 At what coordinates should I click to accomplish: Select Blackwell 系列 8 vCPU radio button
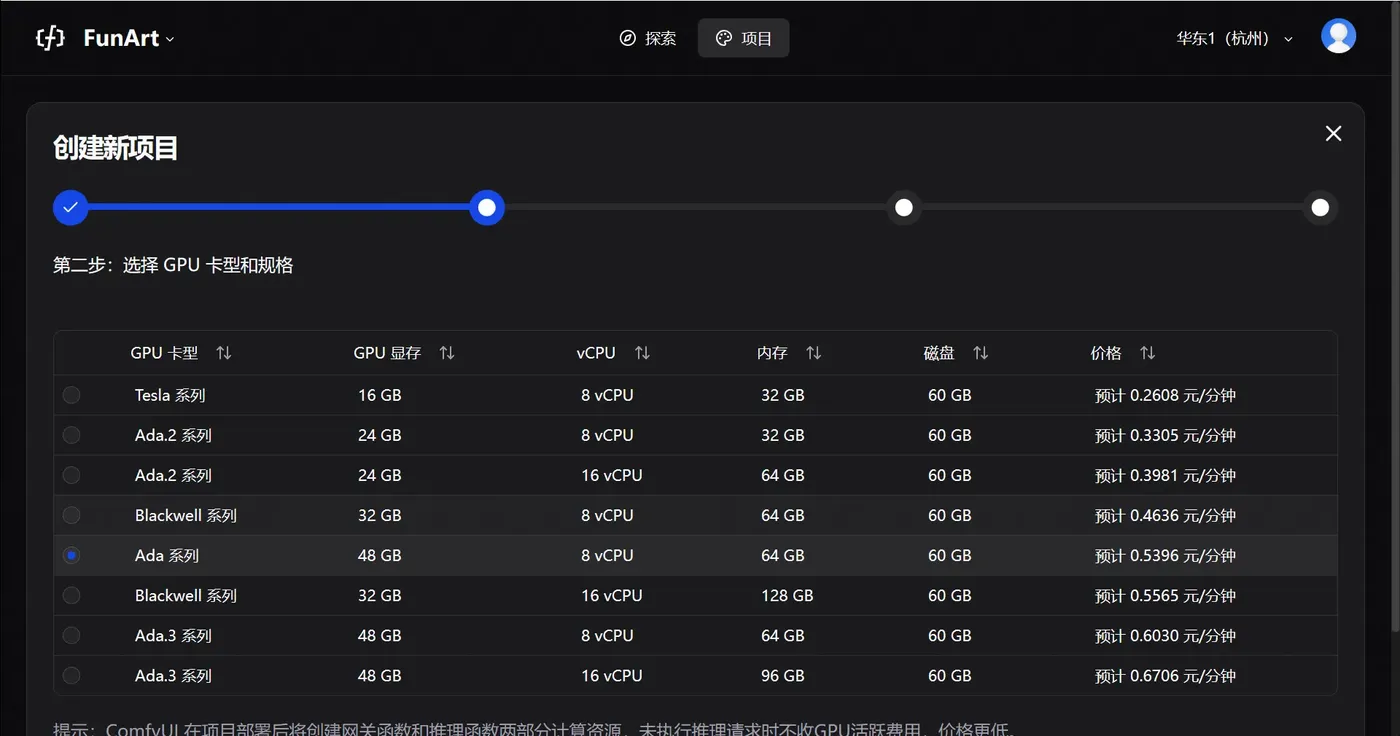[71, 515]
